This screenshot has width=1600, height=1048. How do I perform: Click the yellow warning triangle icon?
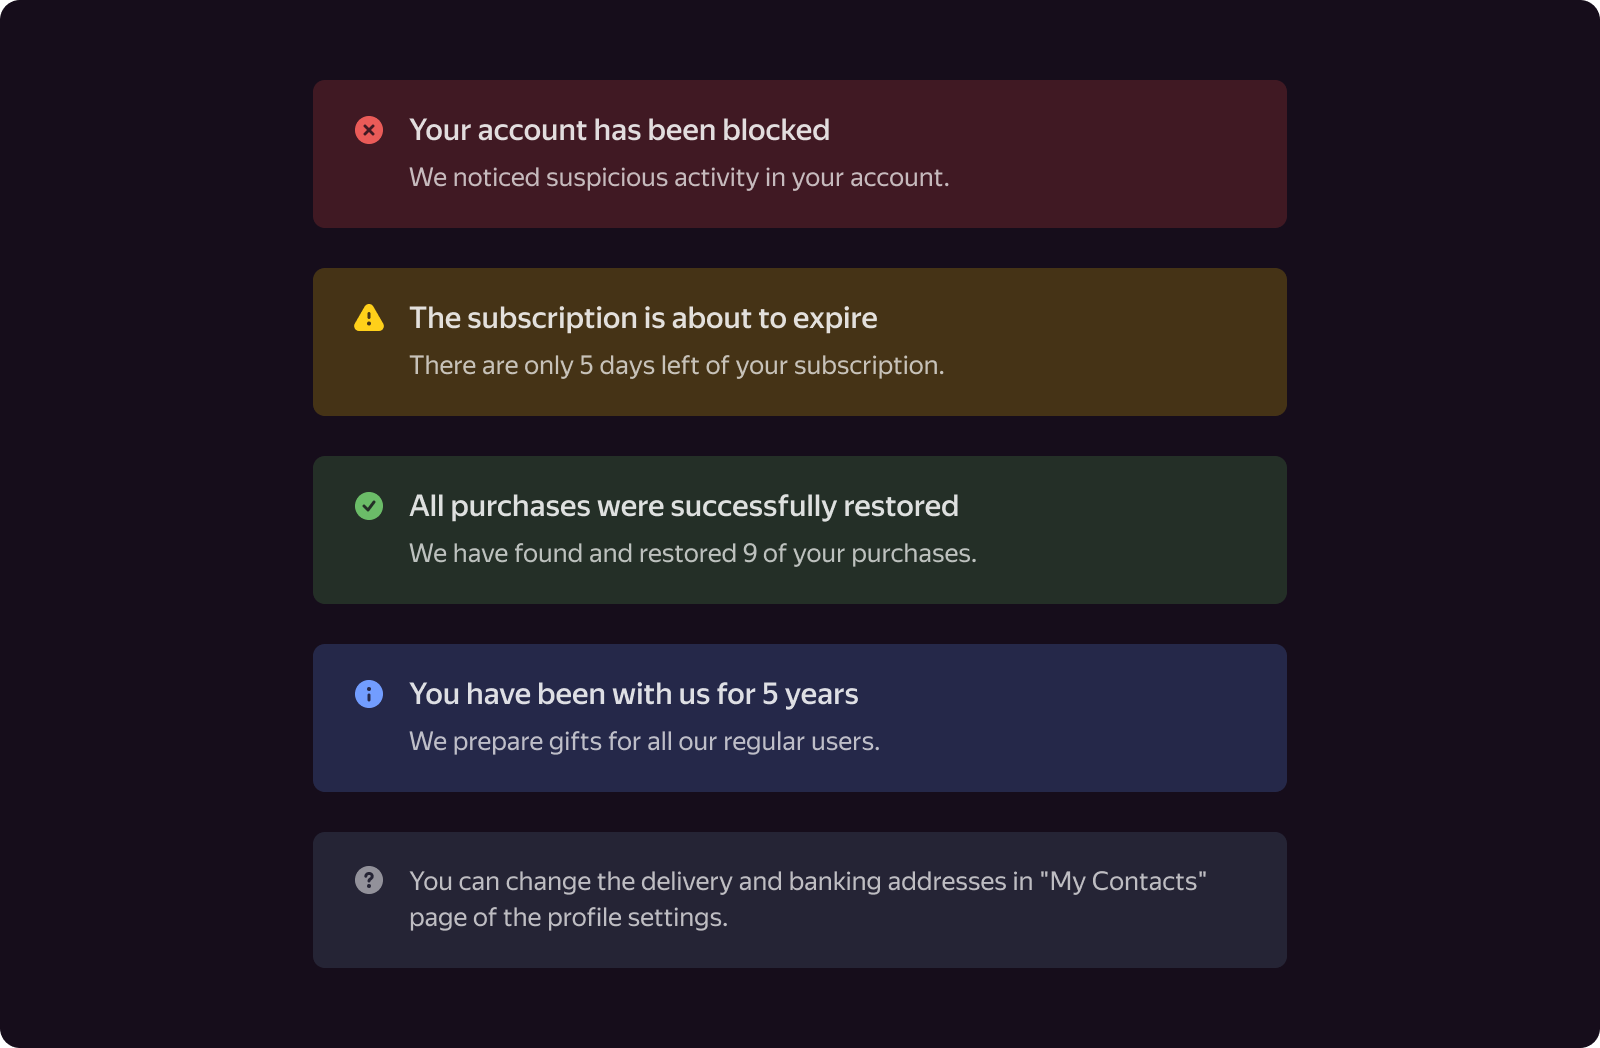pyautogui.click(x=369, y=318)
